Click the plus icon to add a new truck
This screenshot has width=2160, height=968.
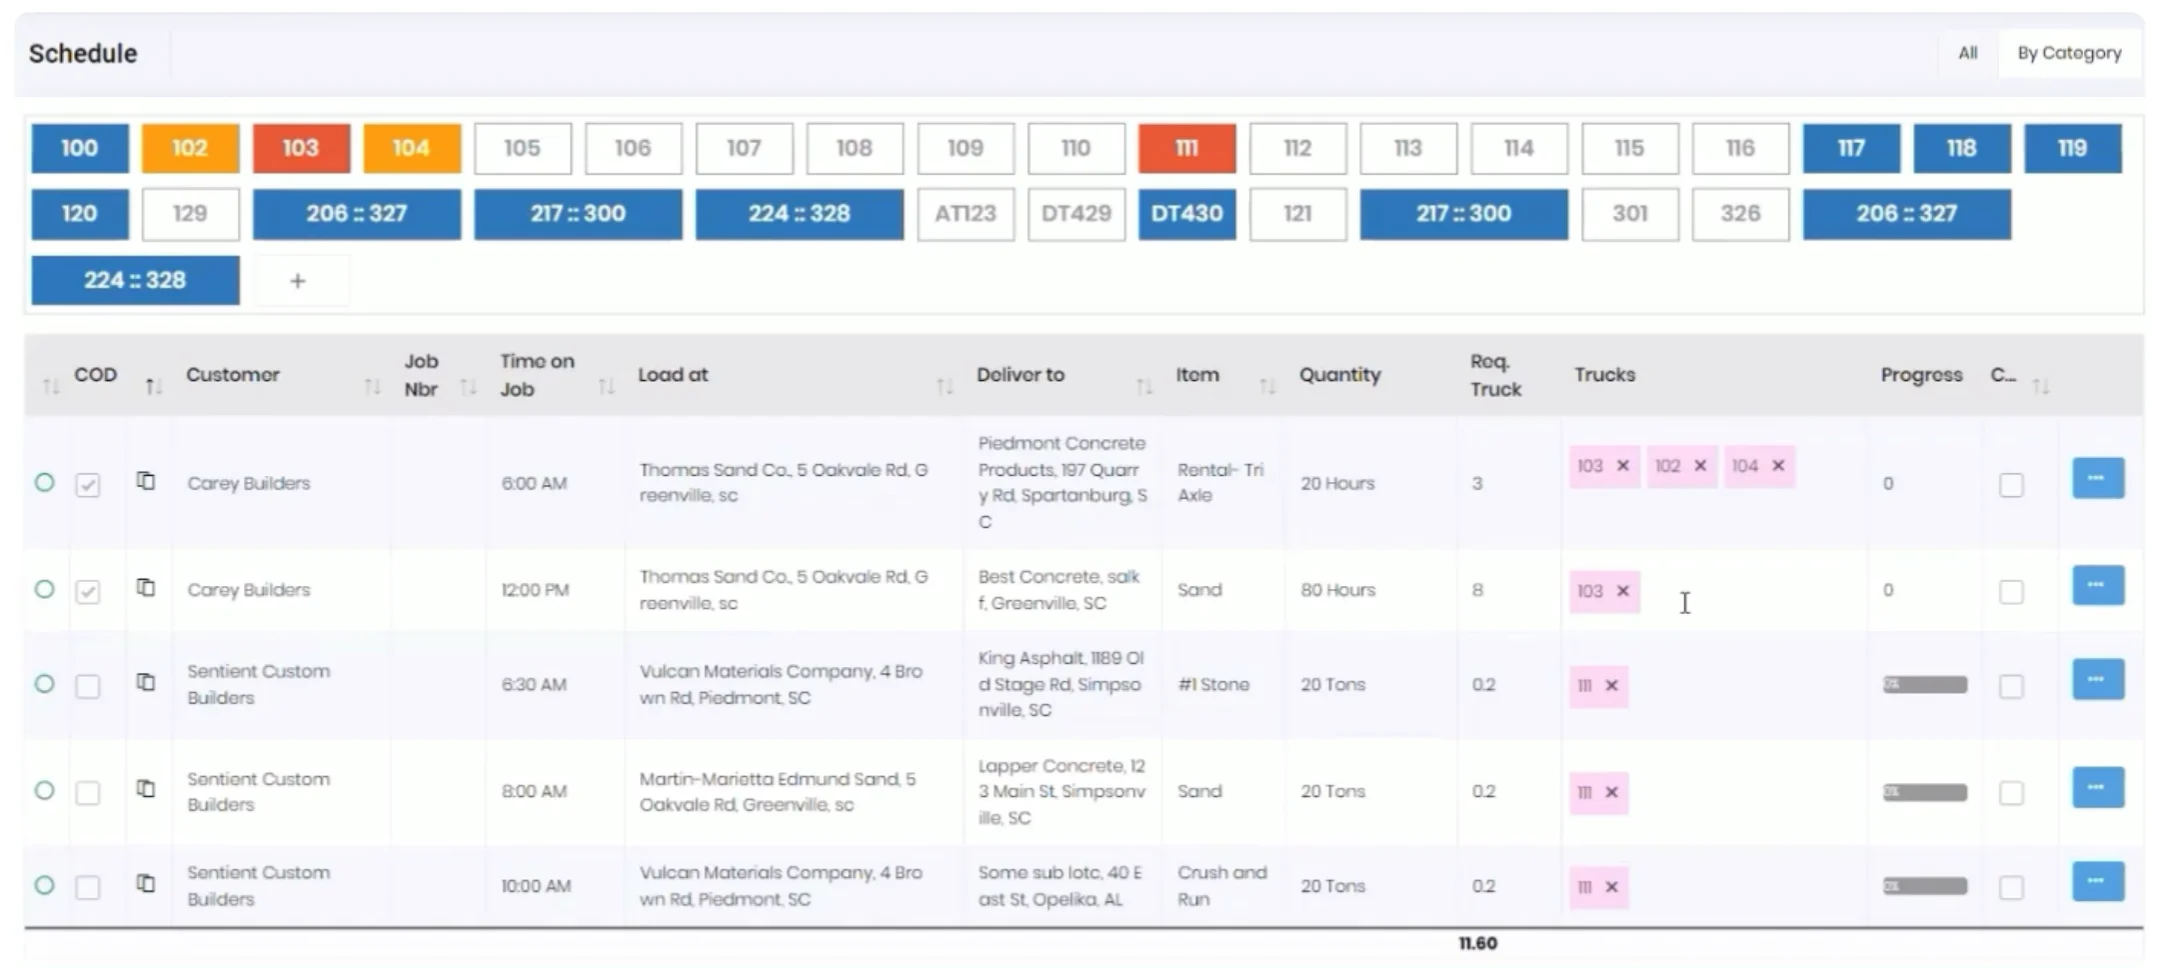[x=298, y=280]
